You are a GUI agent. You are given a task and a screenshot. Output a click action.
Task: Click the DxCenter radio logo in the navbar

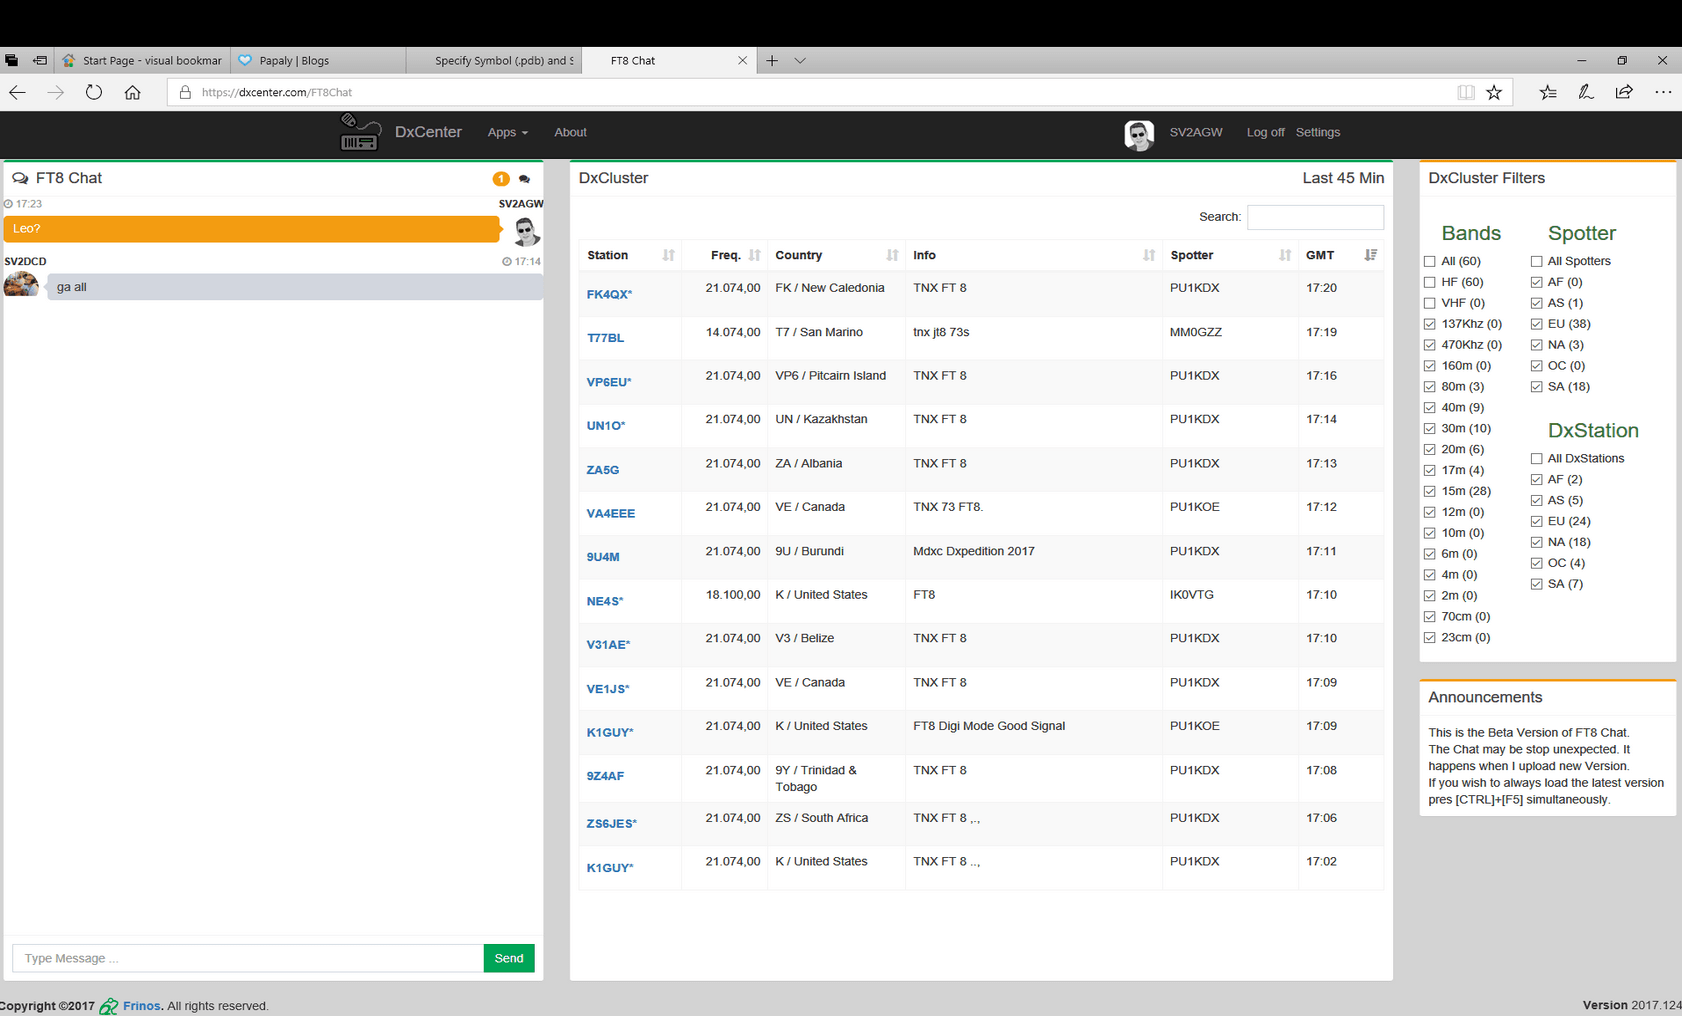[359, 131]
